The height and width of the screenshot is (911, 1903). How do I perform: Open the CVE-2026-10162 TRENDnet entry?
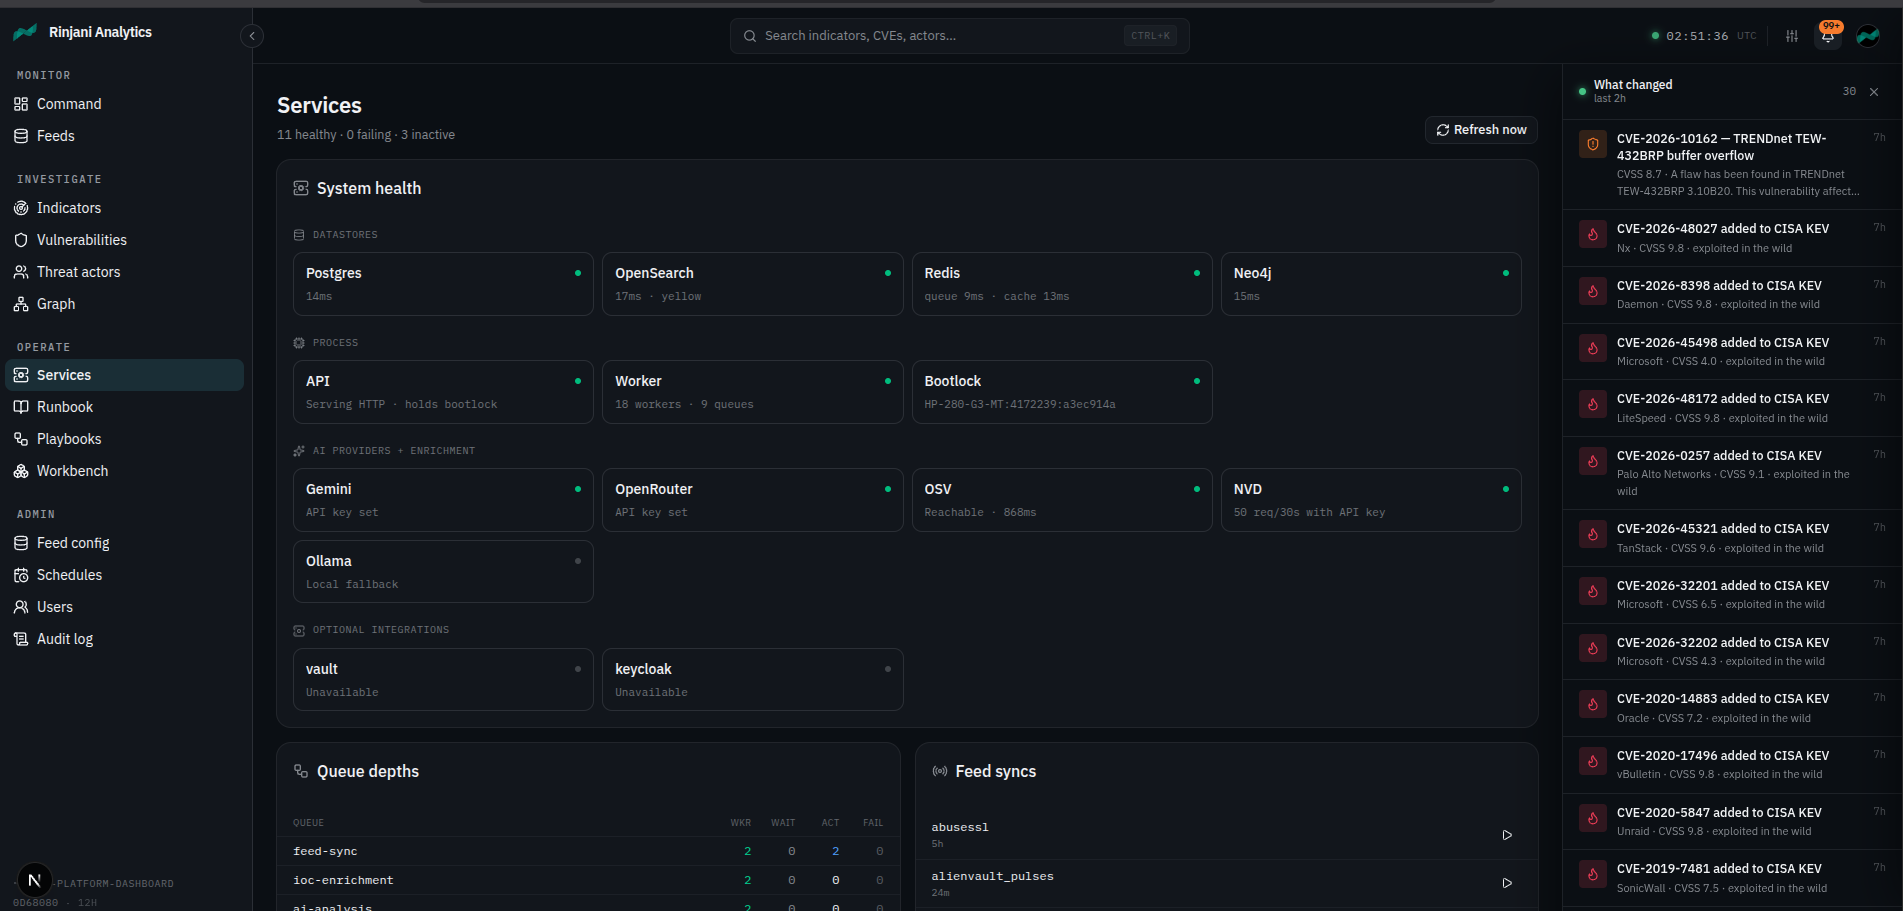[x=1732, y=165]
